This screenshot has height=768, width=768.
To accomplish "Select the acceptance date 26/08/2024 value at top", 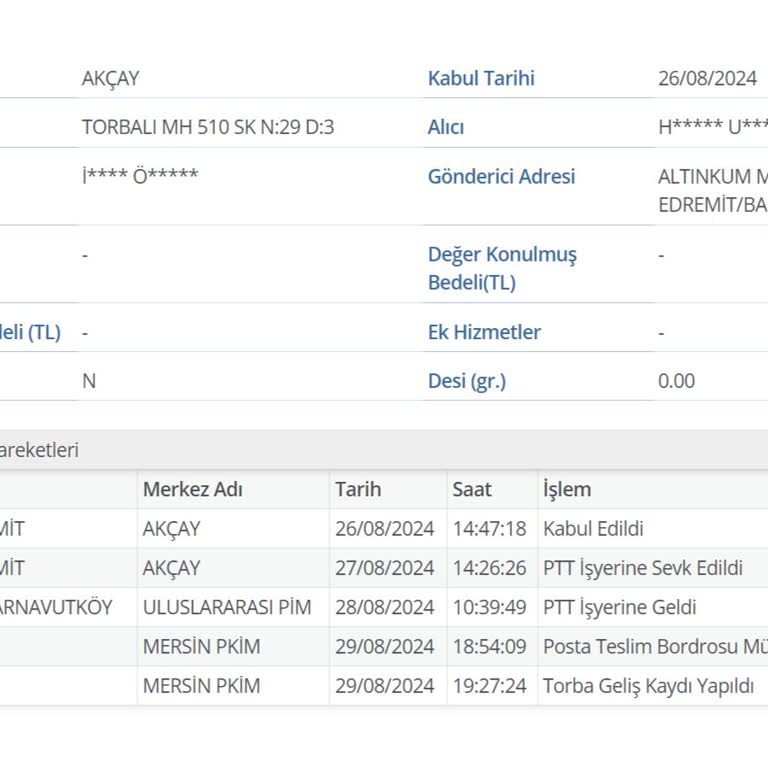I will click(706, 79).
